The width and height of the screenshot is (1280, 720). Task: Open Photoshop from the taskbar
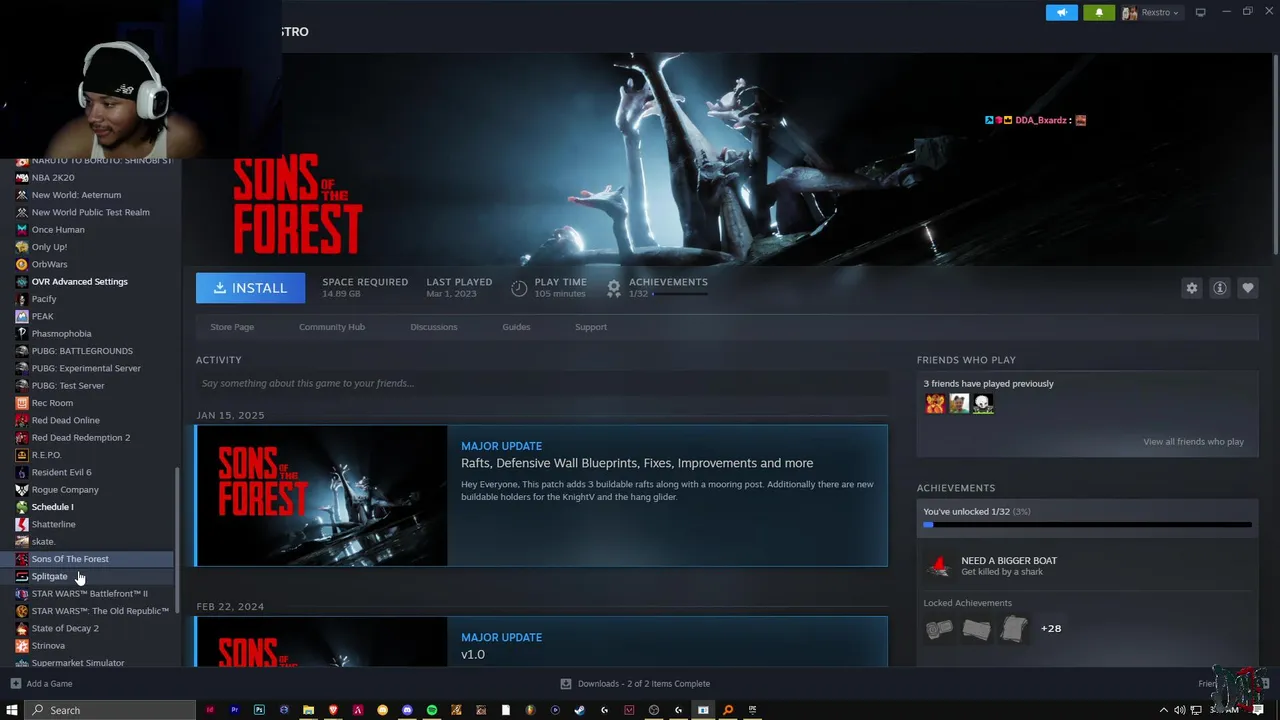coord(259,710)
